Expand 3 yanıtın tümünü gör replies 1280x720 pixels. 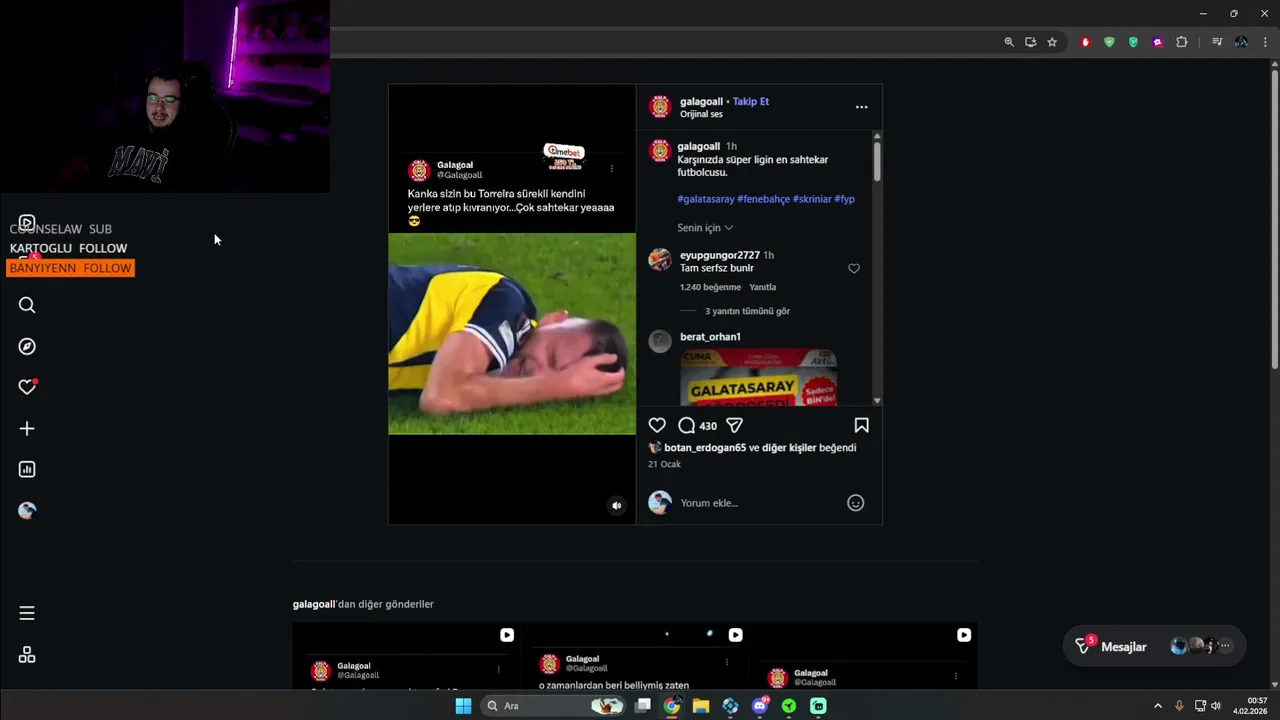(747, 311)
